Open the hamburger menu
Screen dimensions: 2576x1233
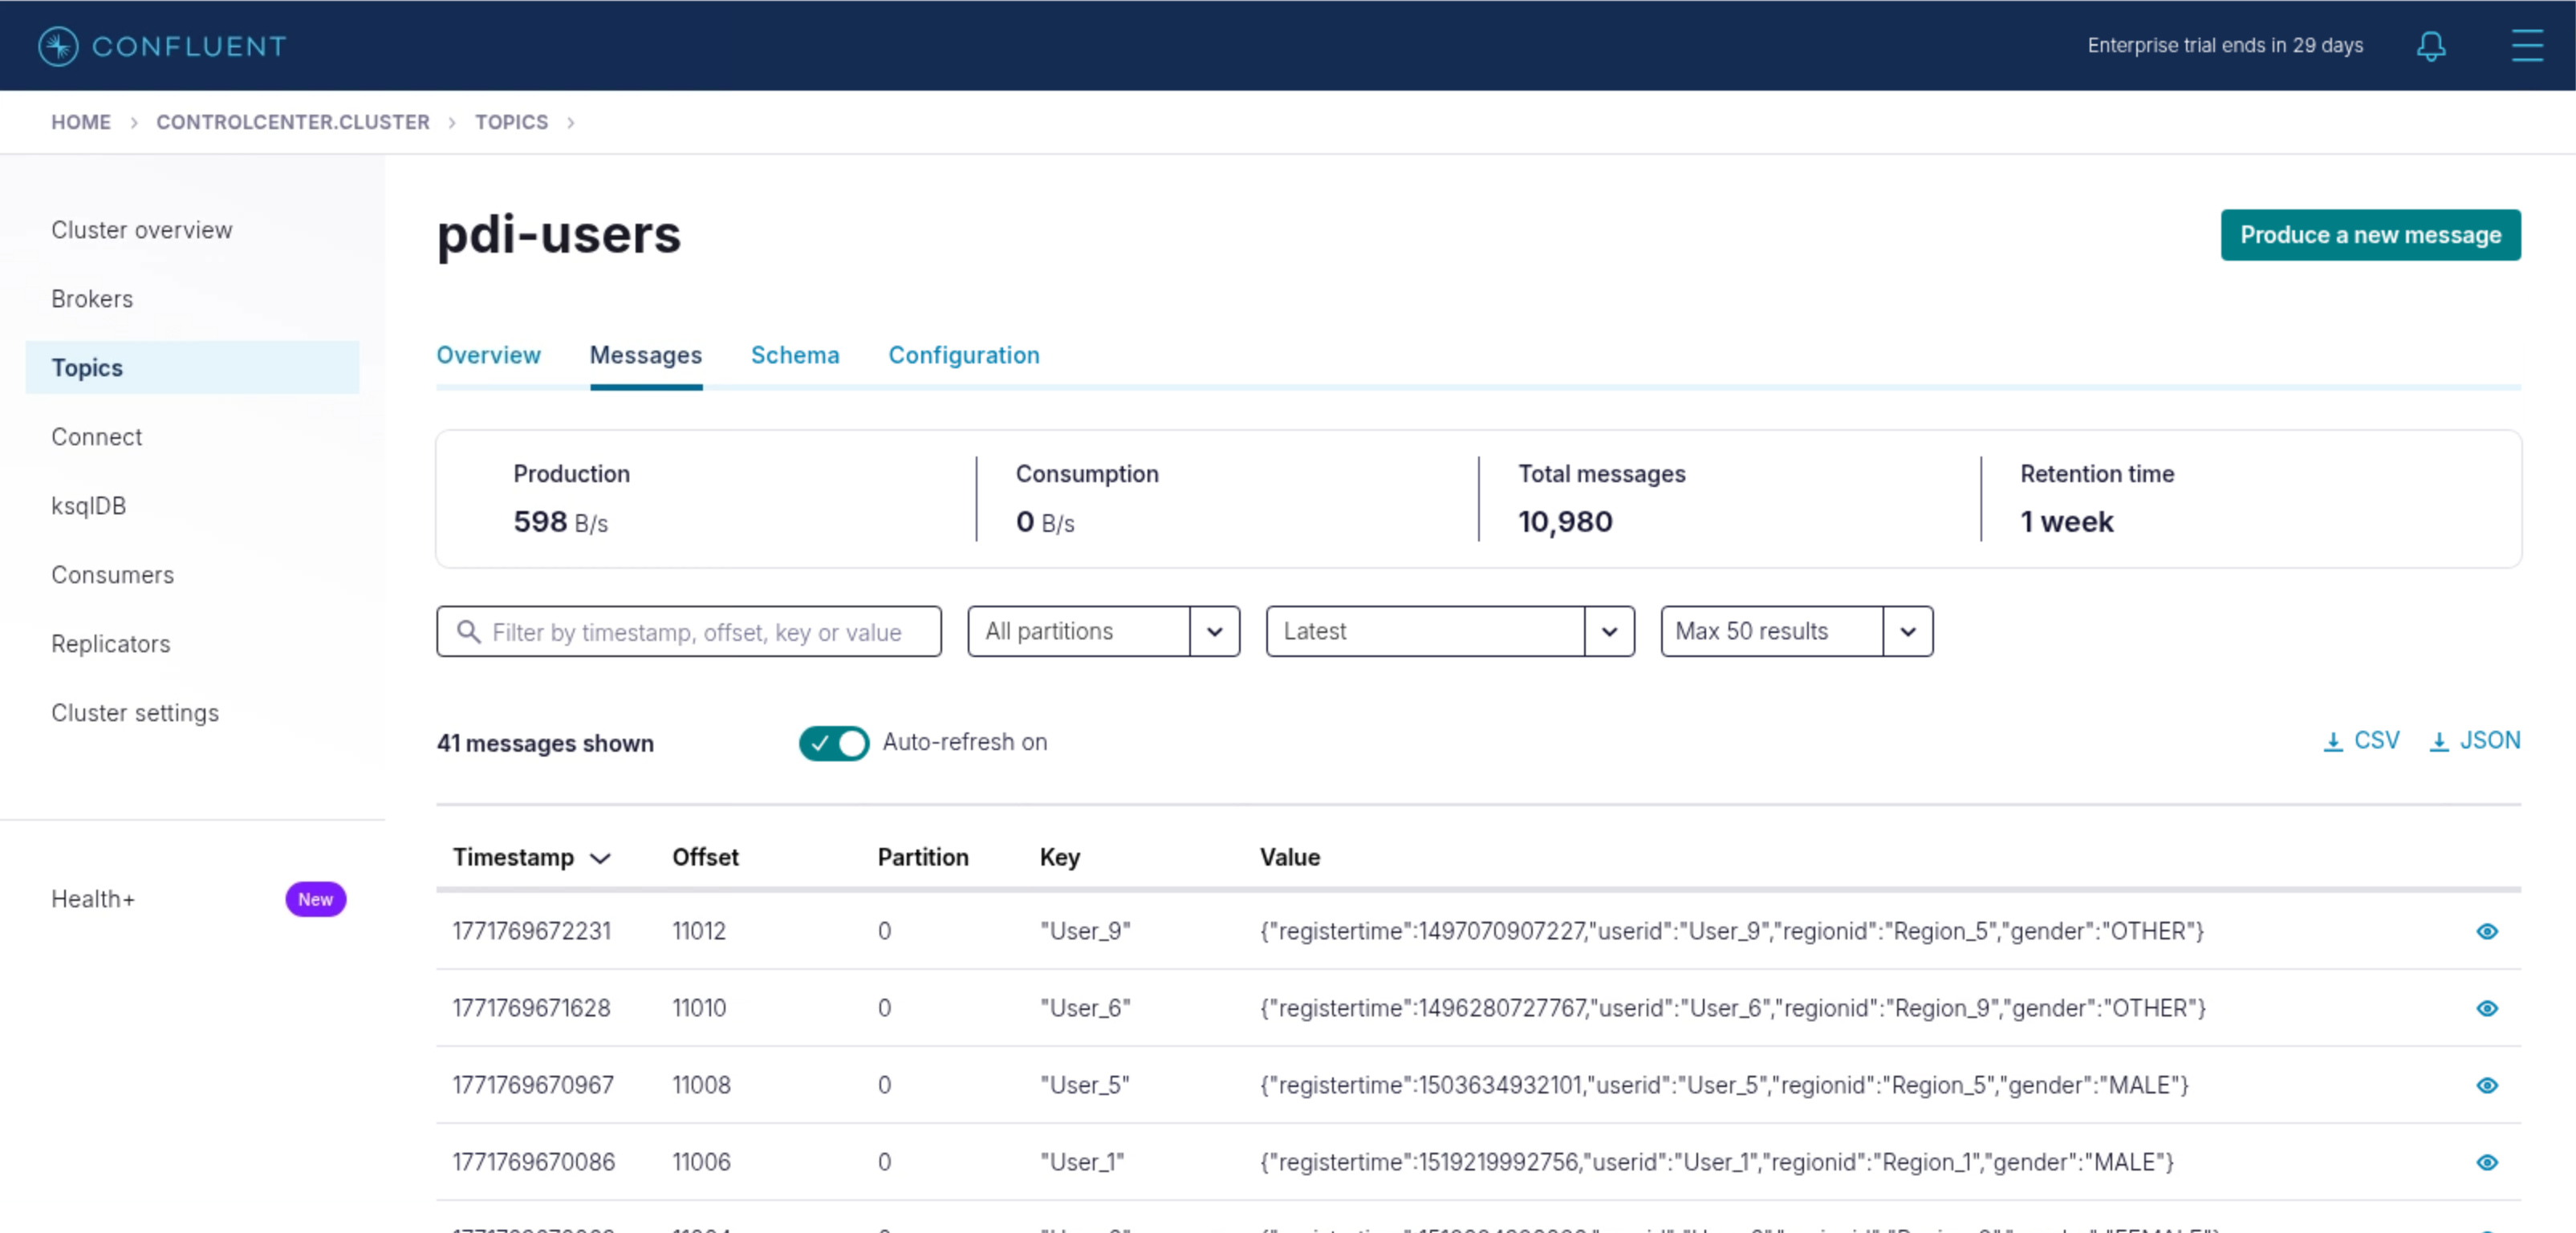click(x=2526, y=46)
